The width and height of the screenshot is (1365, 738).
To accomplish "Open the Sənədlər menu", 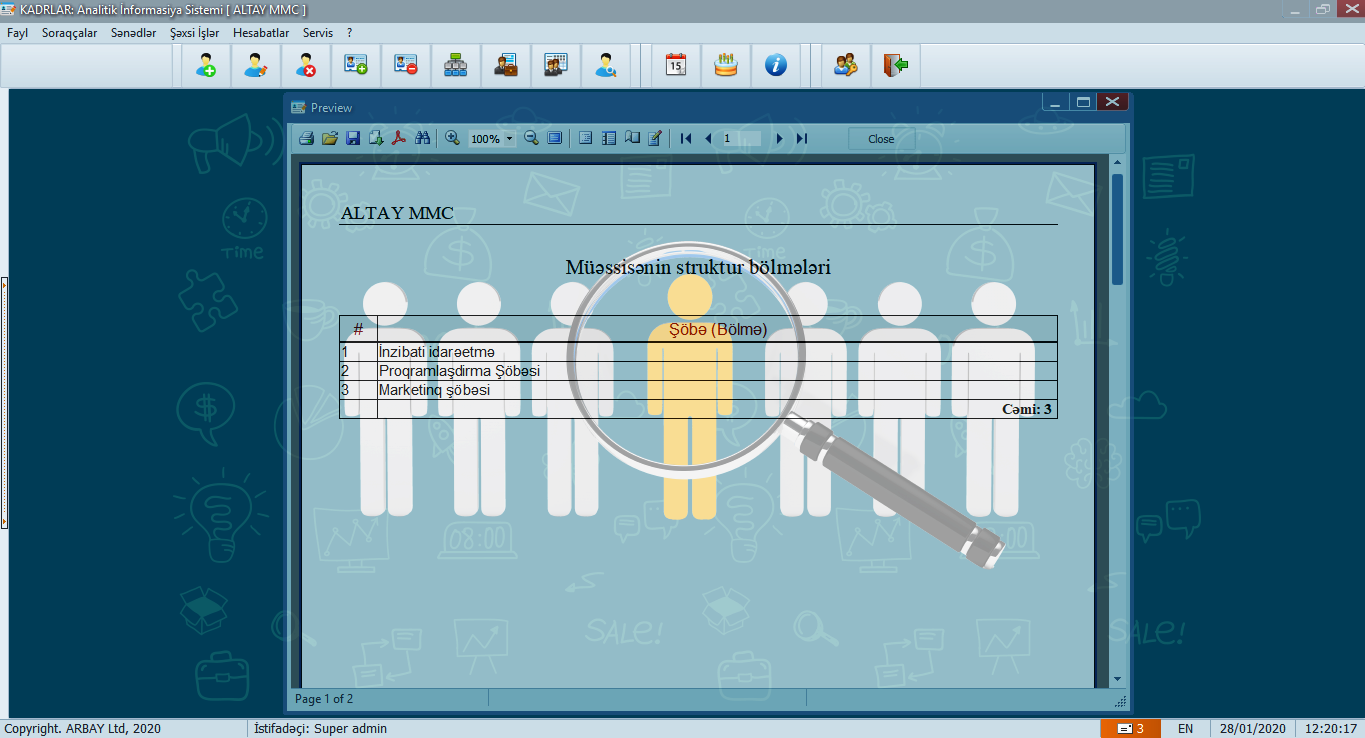I will (x=134, y=33).
